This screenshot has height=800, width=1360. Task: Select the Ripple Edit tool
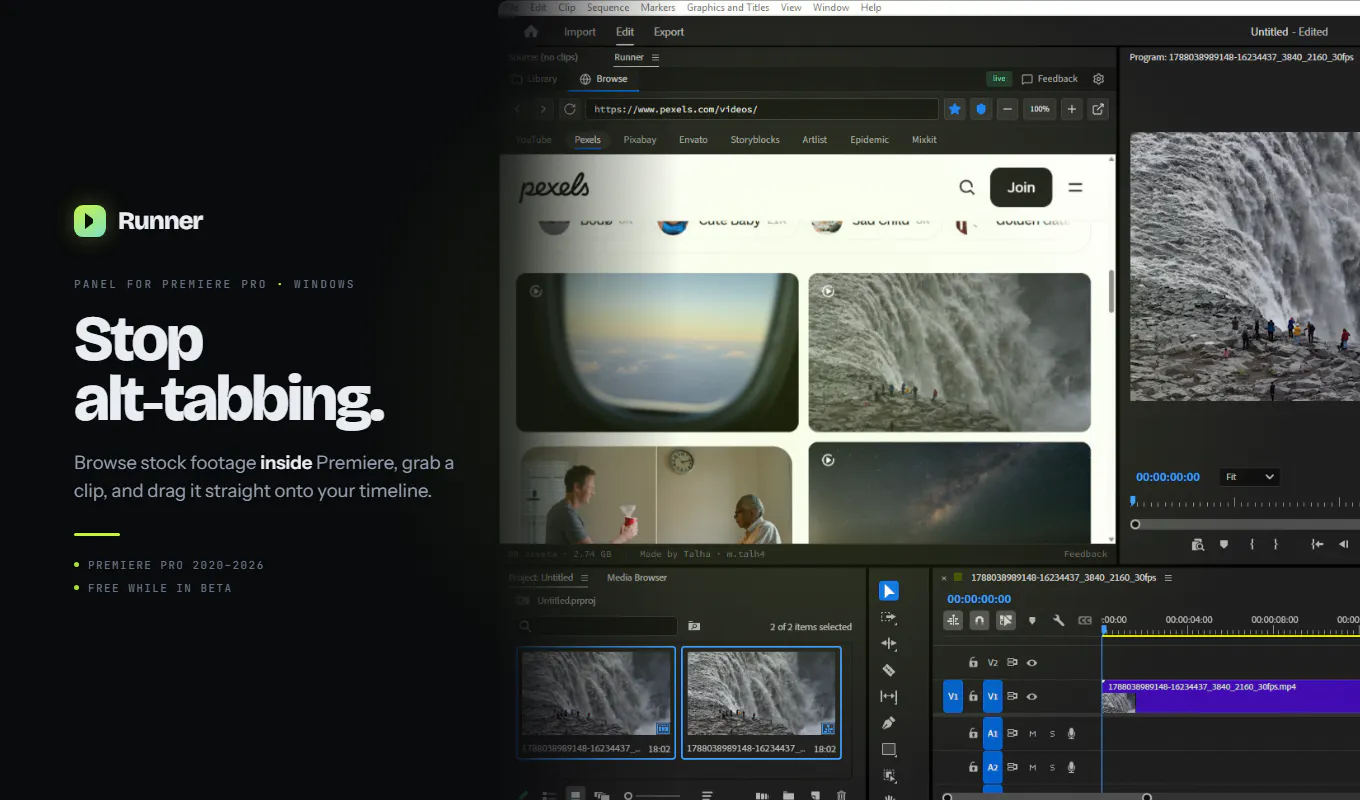click(x=889, y=644)
